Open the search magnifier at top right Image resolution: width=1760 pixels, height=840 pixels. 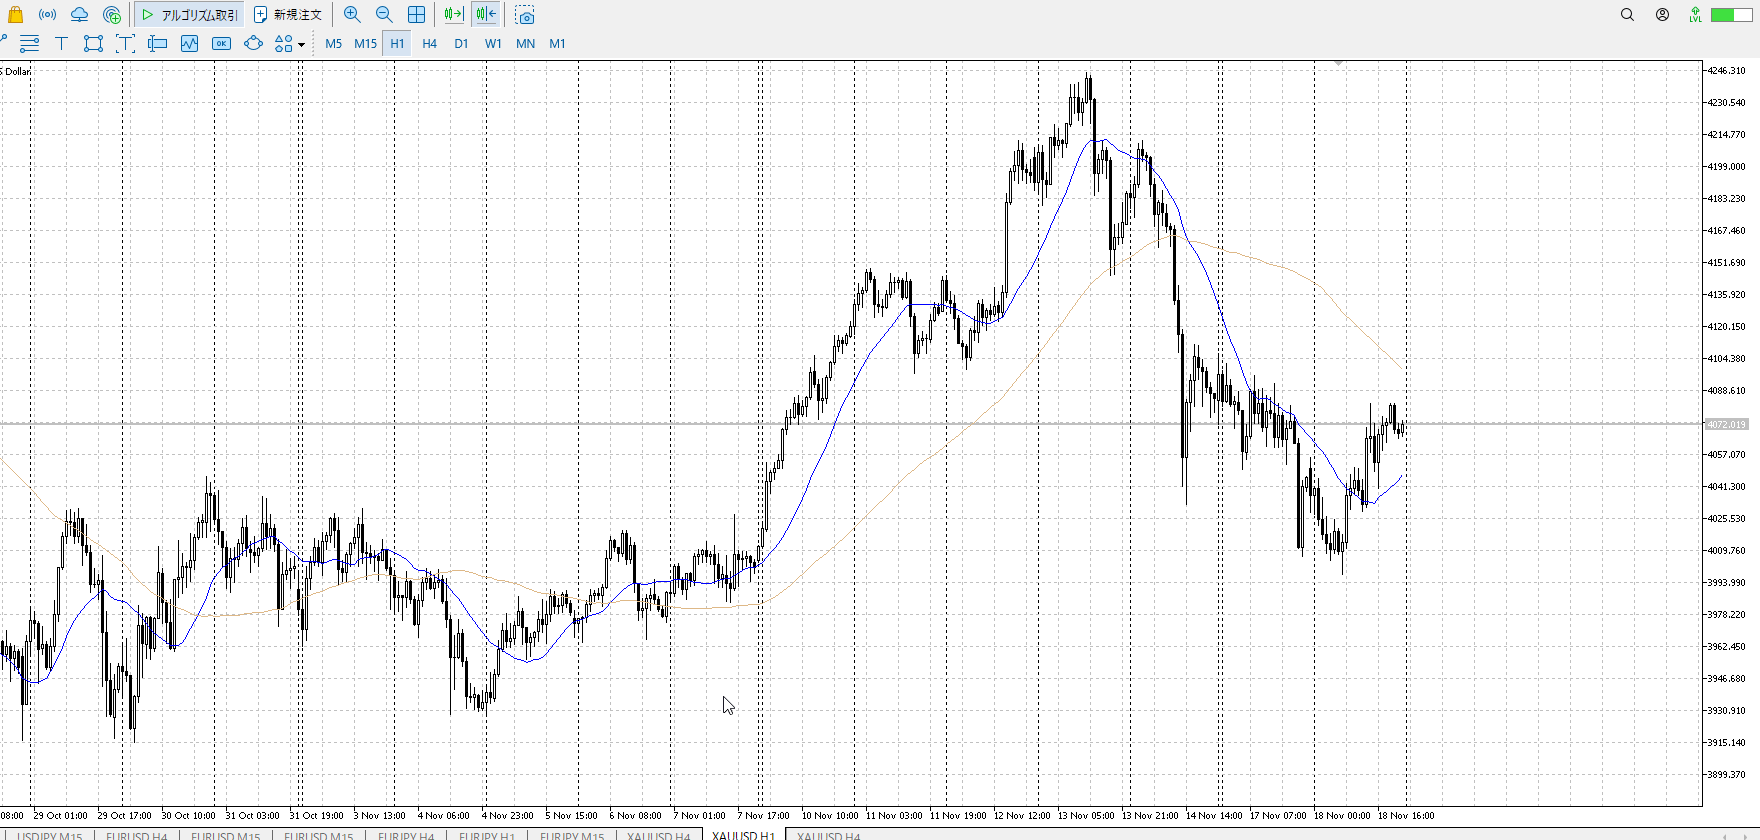1627,15
